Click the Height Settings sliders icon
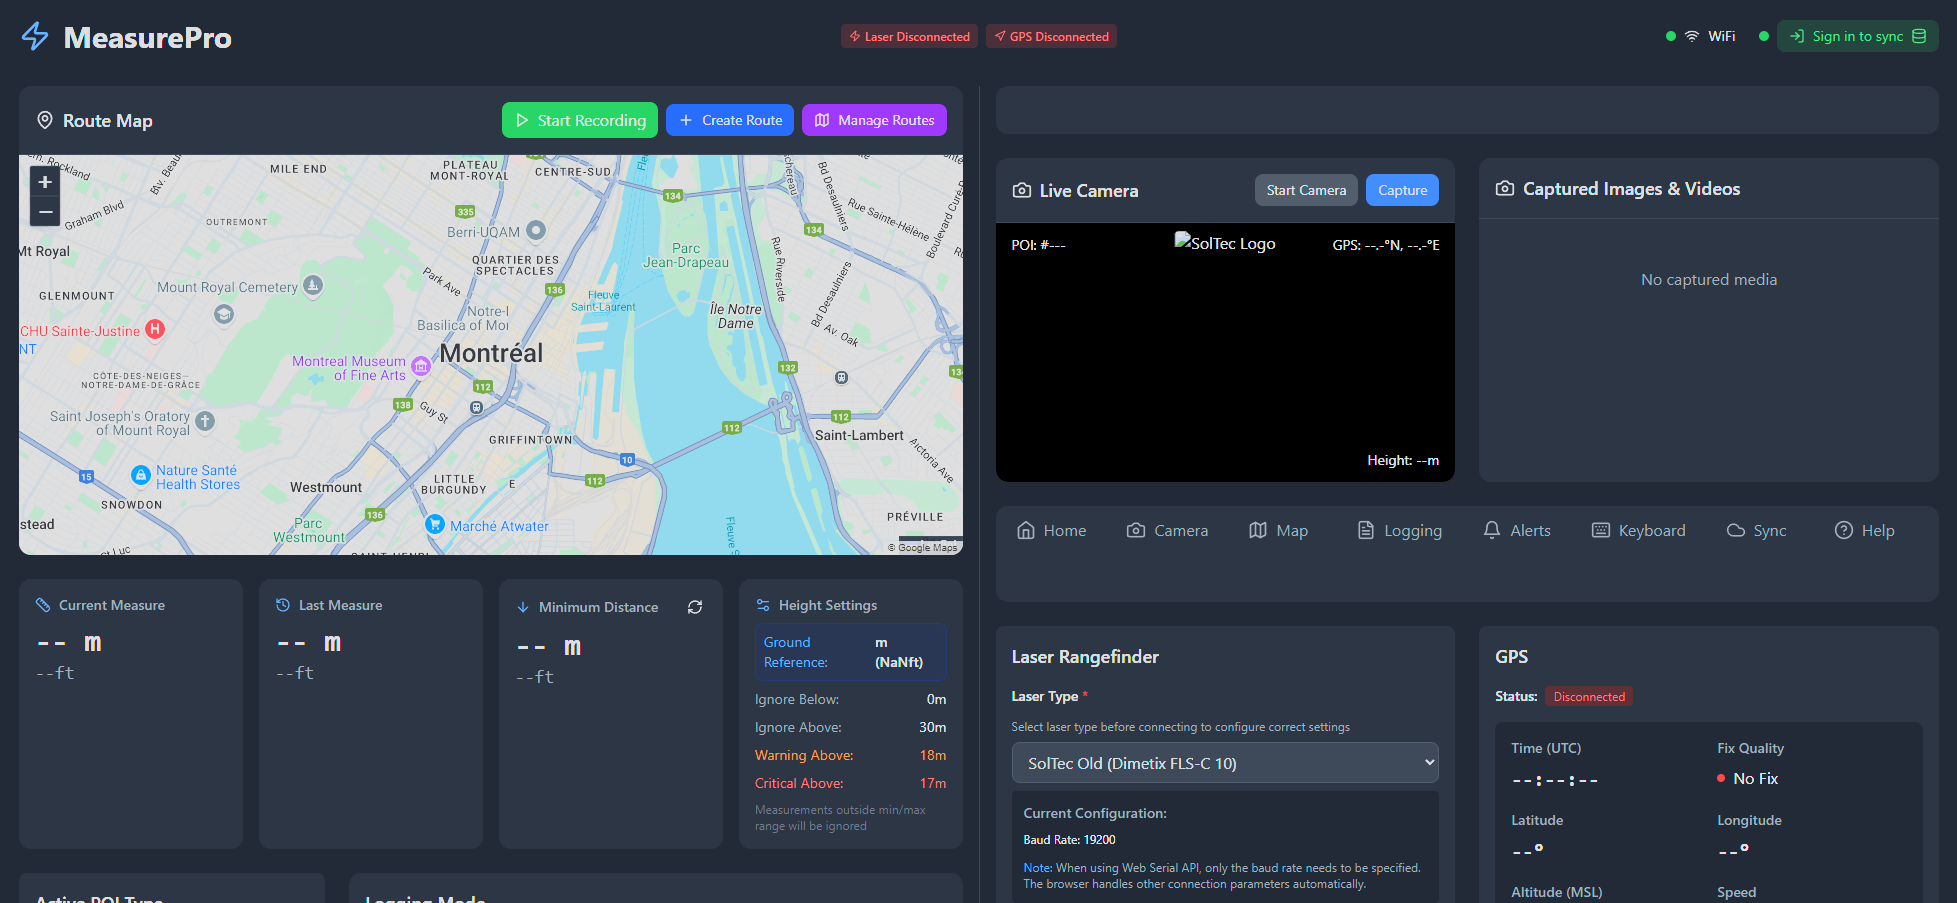1957x903 pixels. click(762, 605)
